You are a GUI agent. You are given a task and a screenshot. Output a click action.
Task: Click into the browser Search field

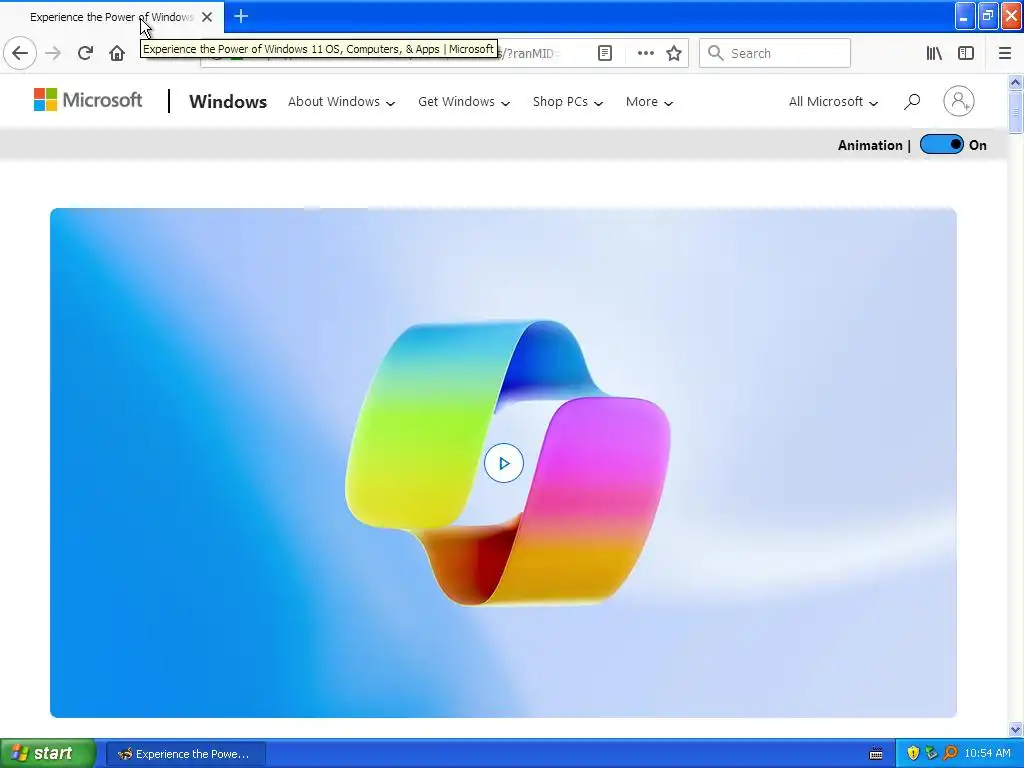(x=775, y=53)
